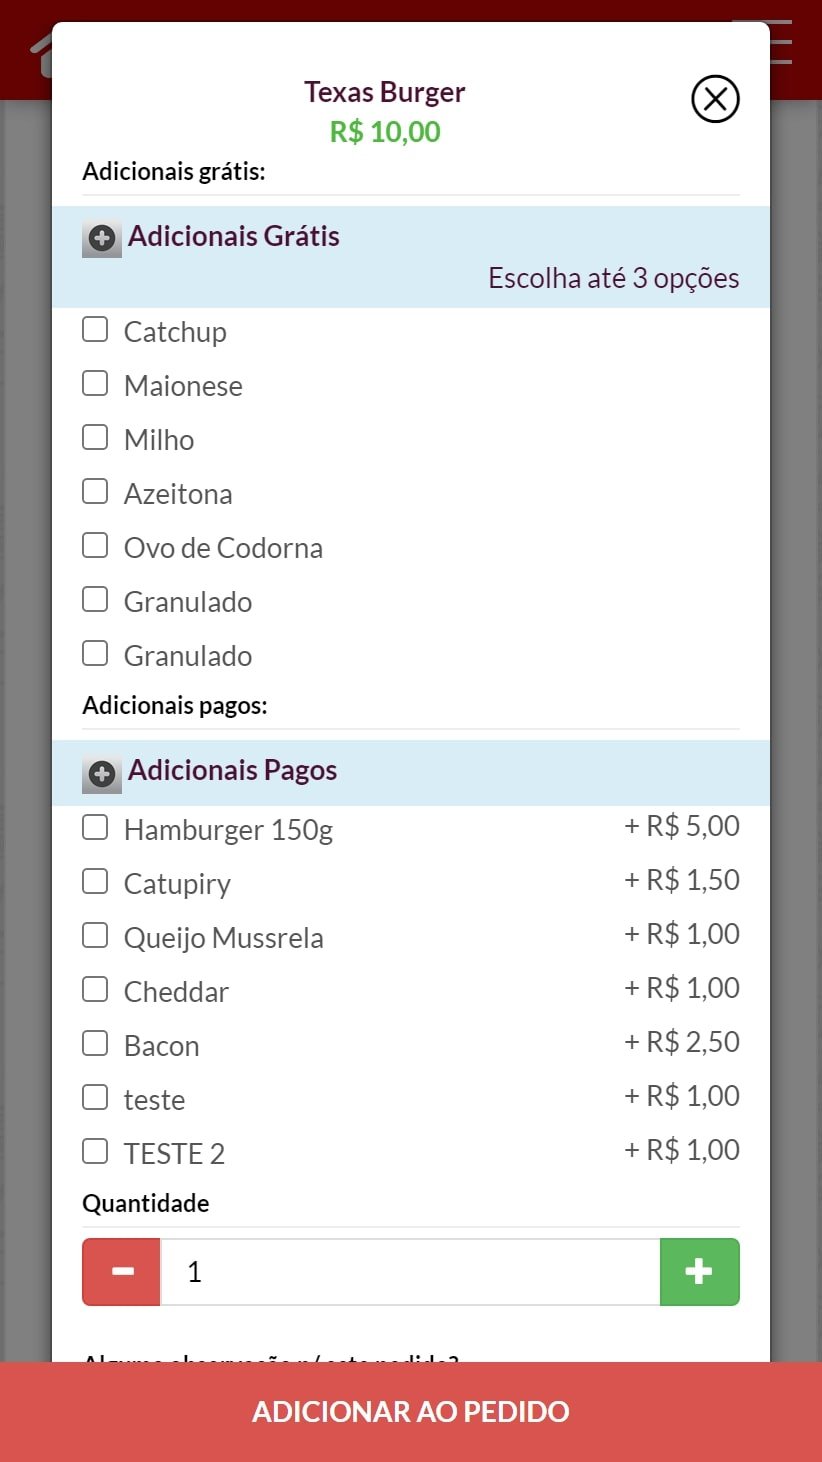This screenshot has height=1462, width=822.
Task: Tick the Hamburger 150g paid extra
Action: (95, 828)
